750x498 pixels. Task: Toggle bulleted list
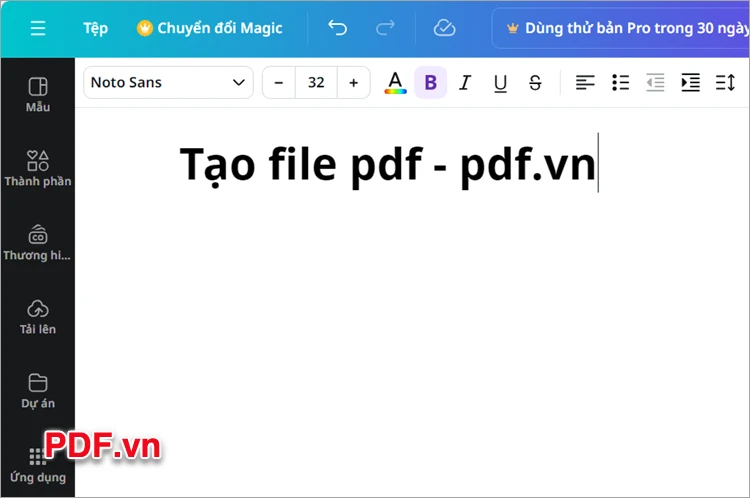(620, 83)
